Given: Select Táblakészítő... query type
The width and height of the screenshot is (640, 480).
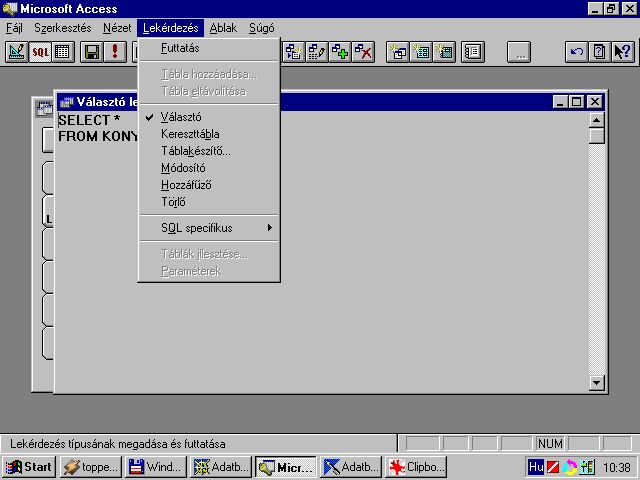Looking at the screenshot, I should point(209,151).
